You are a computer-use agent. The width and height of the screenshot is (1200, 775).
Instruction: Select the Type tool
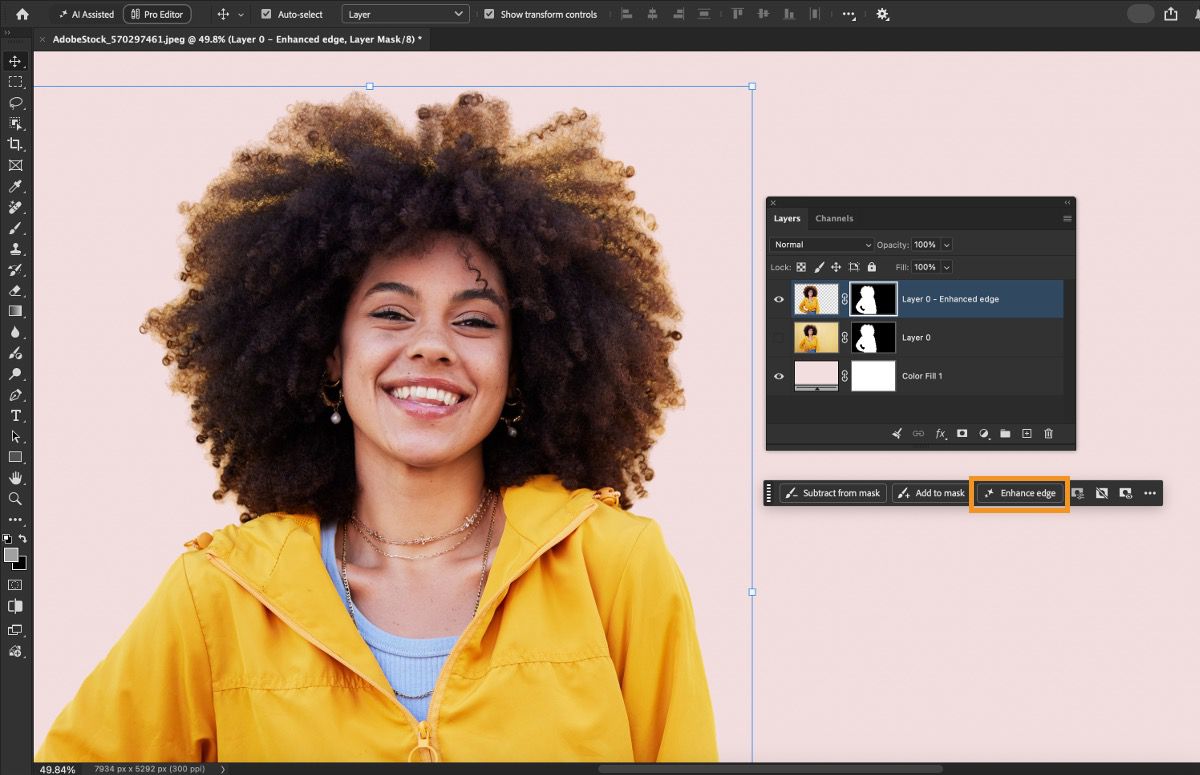tap(15, 416)
